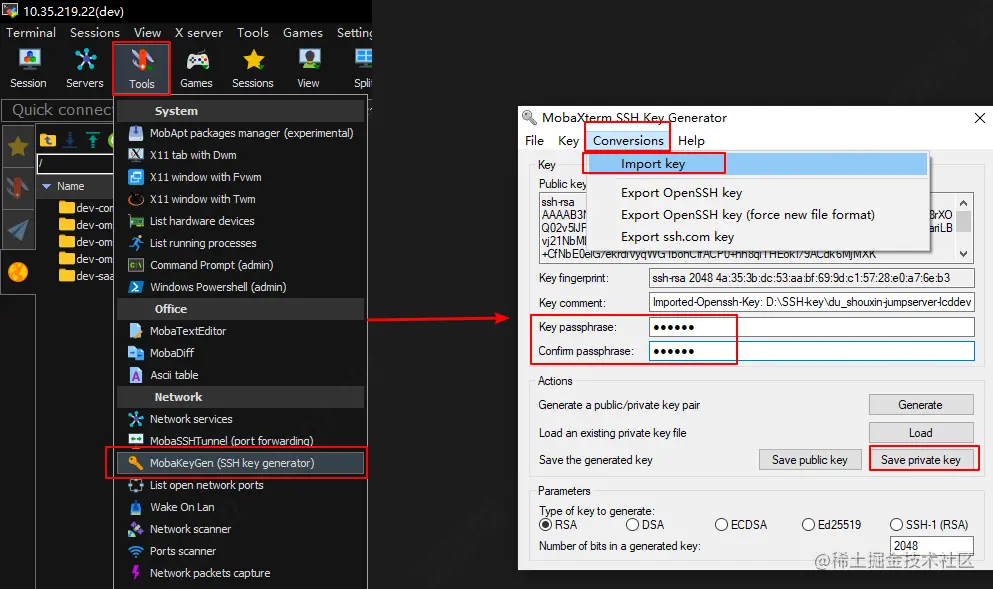Image resolution: width=993 pixels, height=589 pixels.
Task: Click the sidebar paper-plane tab
Action: (x=18, y=230)
